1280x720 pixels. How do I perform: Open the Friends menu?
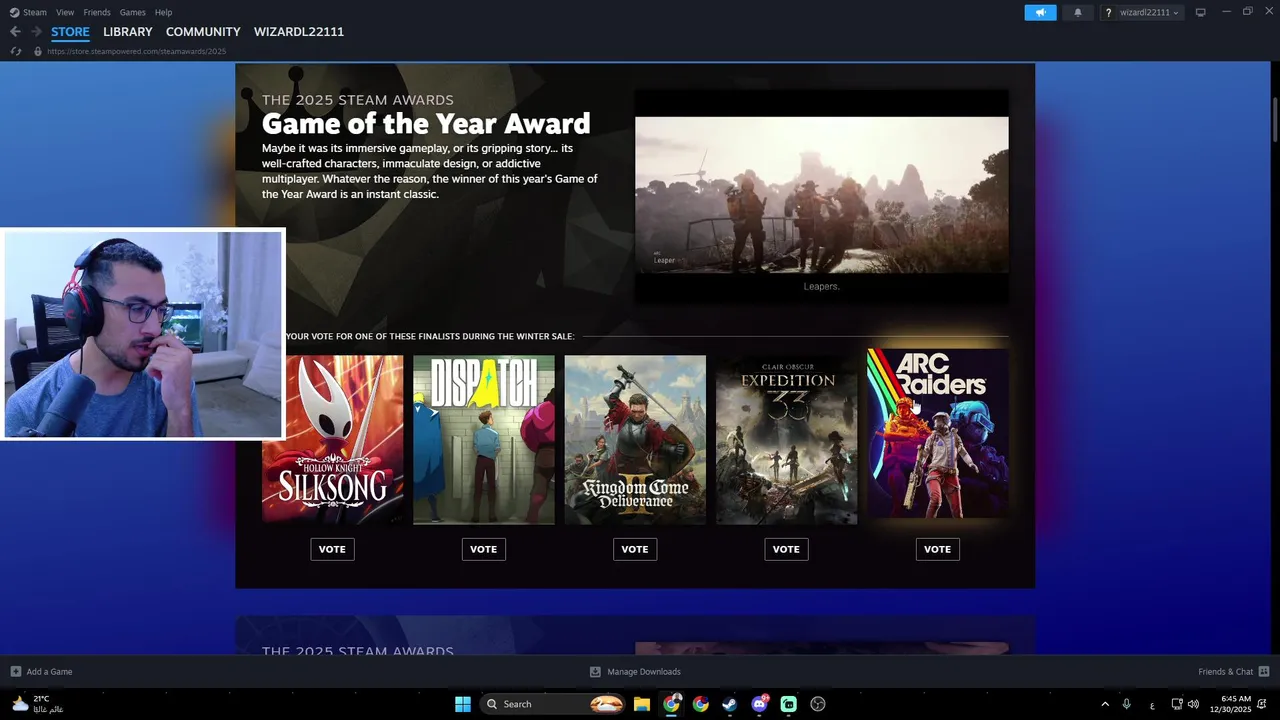pos(97,12)
